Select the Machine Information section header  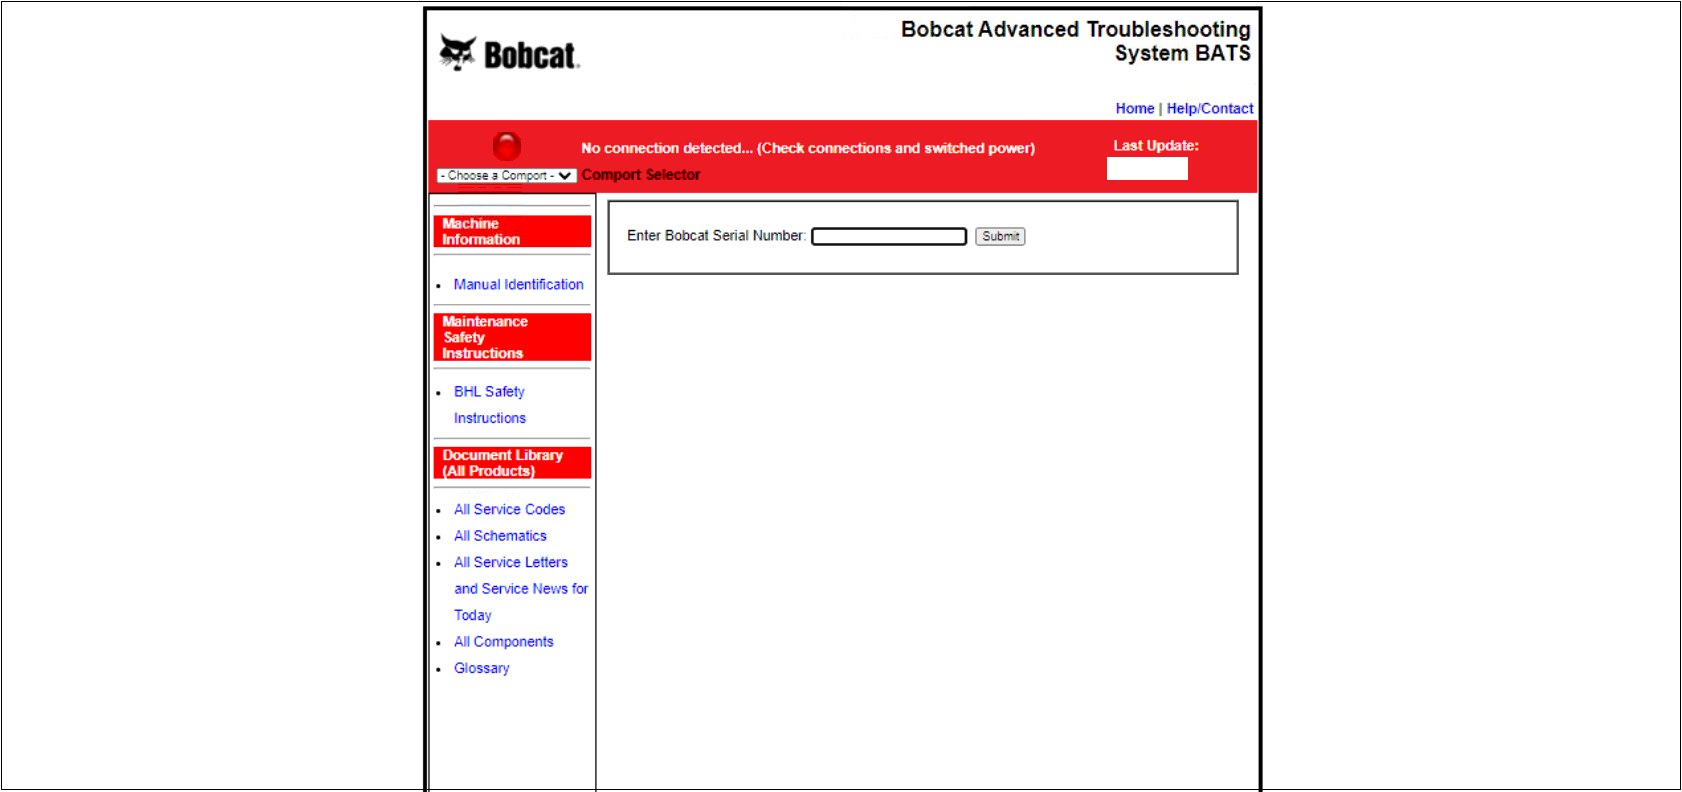[x=512, y=232]
